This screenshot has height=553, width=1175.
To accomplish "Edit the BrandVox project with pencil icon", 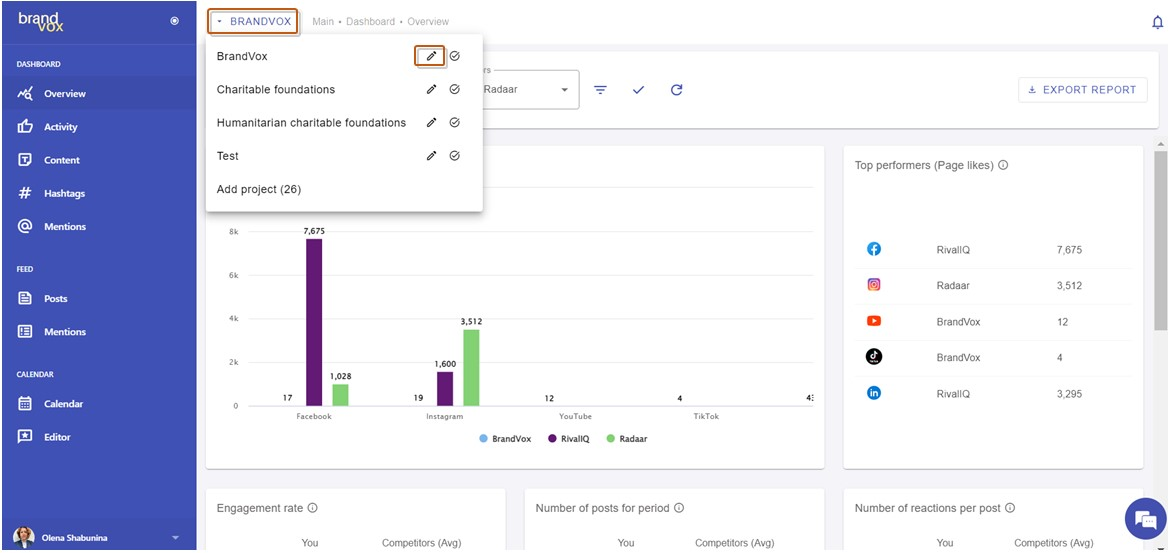I will [431, 56].
